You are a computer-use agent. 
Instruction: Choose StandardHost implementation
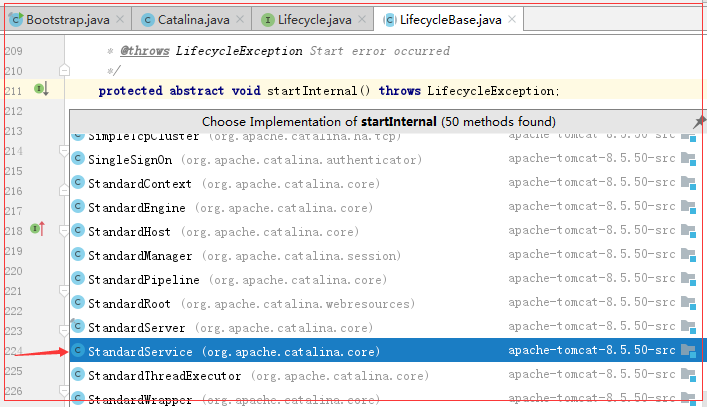pyautogui.click(x=386, y=231)
